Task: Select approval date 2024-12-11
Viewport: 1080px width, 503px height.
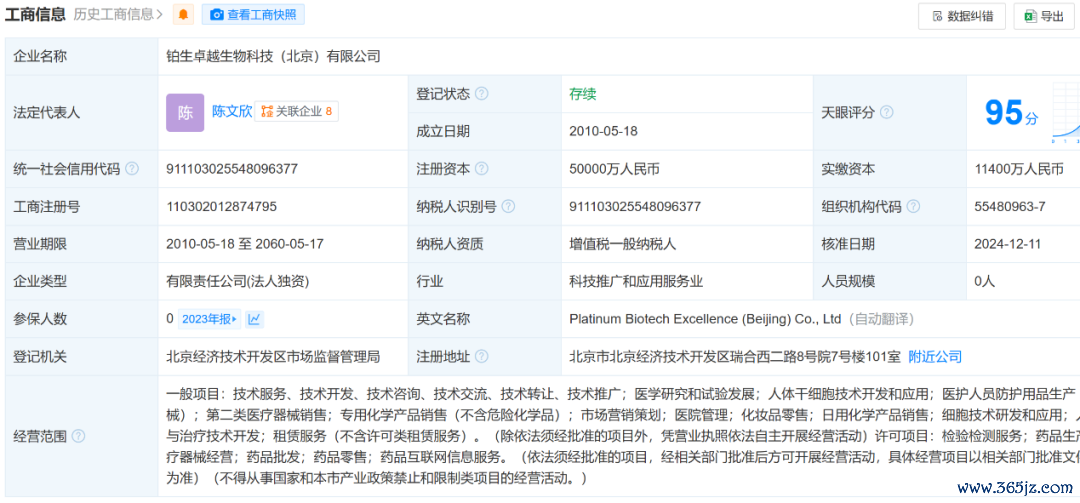Action: (1008, 244)
